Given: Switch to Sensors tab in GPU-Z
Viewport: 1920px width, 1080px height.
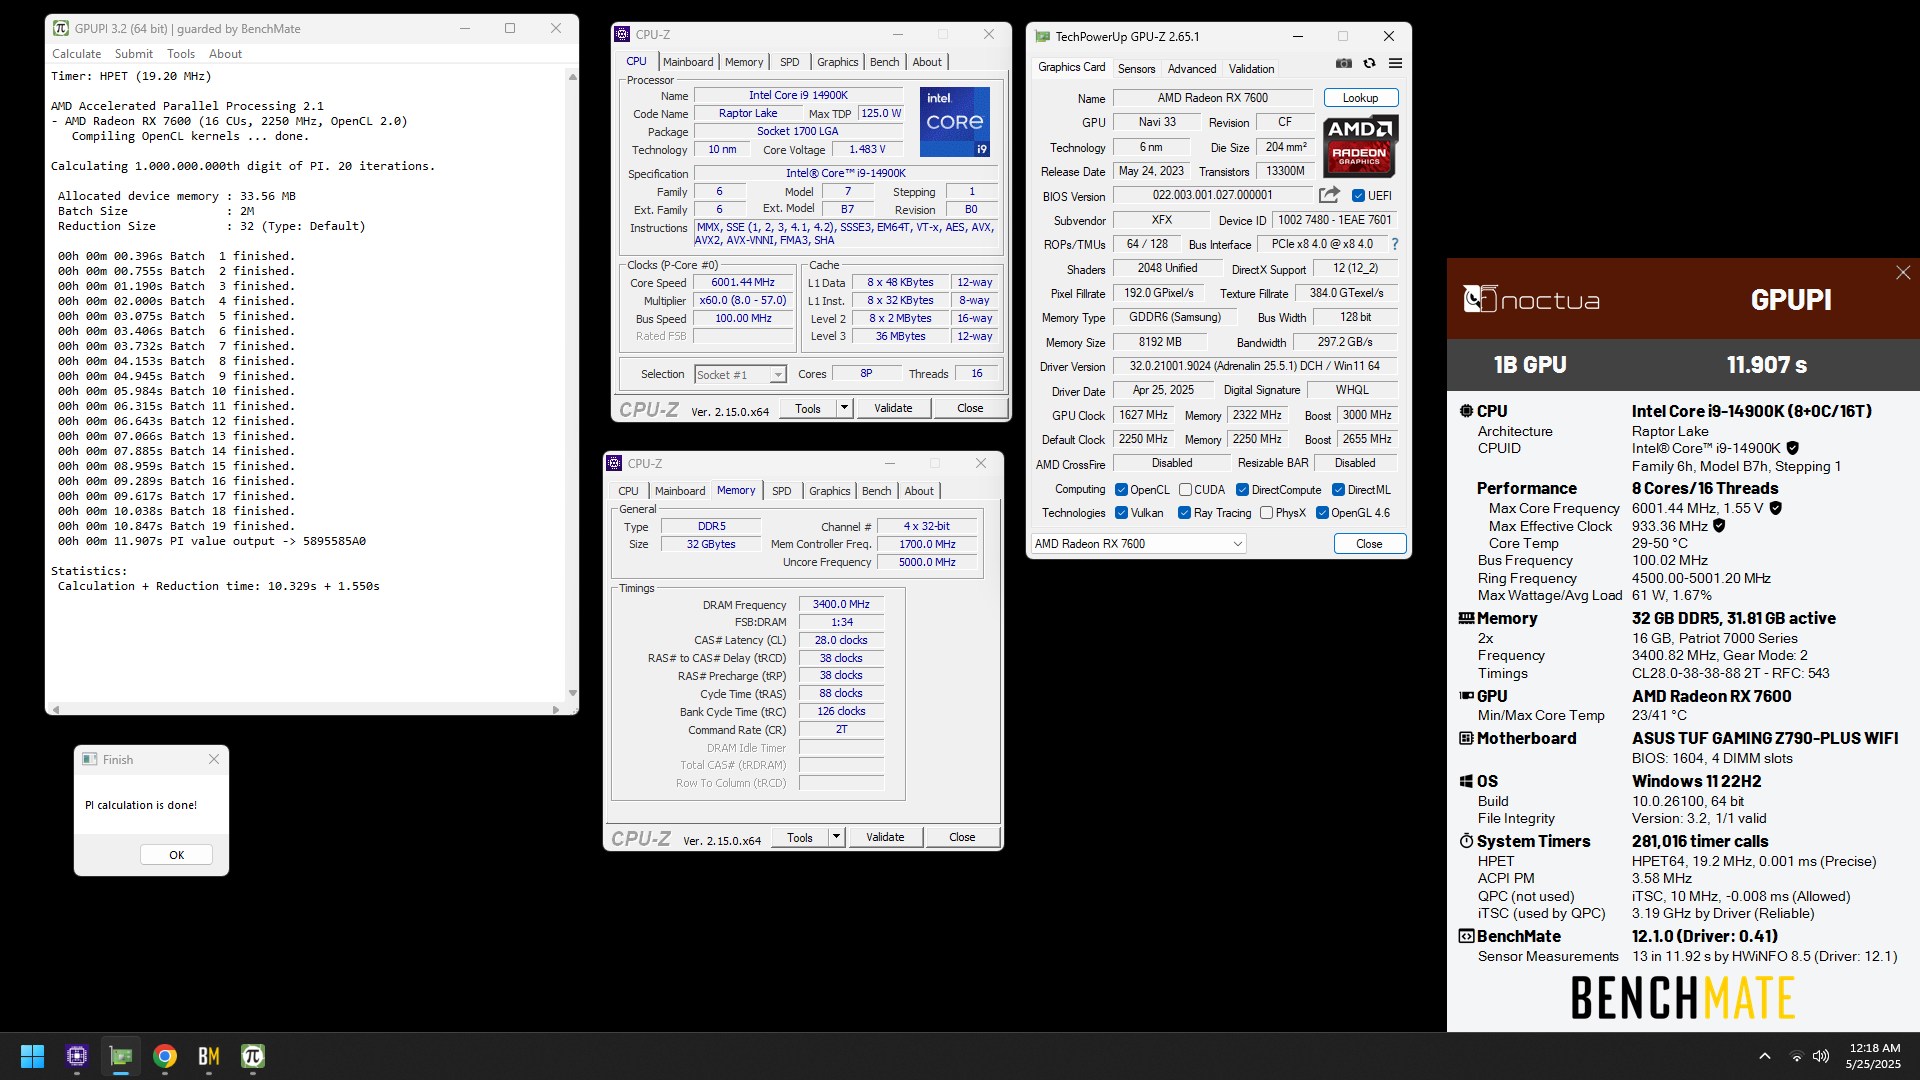Looking at the screenshot, I should (1136, 69).
